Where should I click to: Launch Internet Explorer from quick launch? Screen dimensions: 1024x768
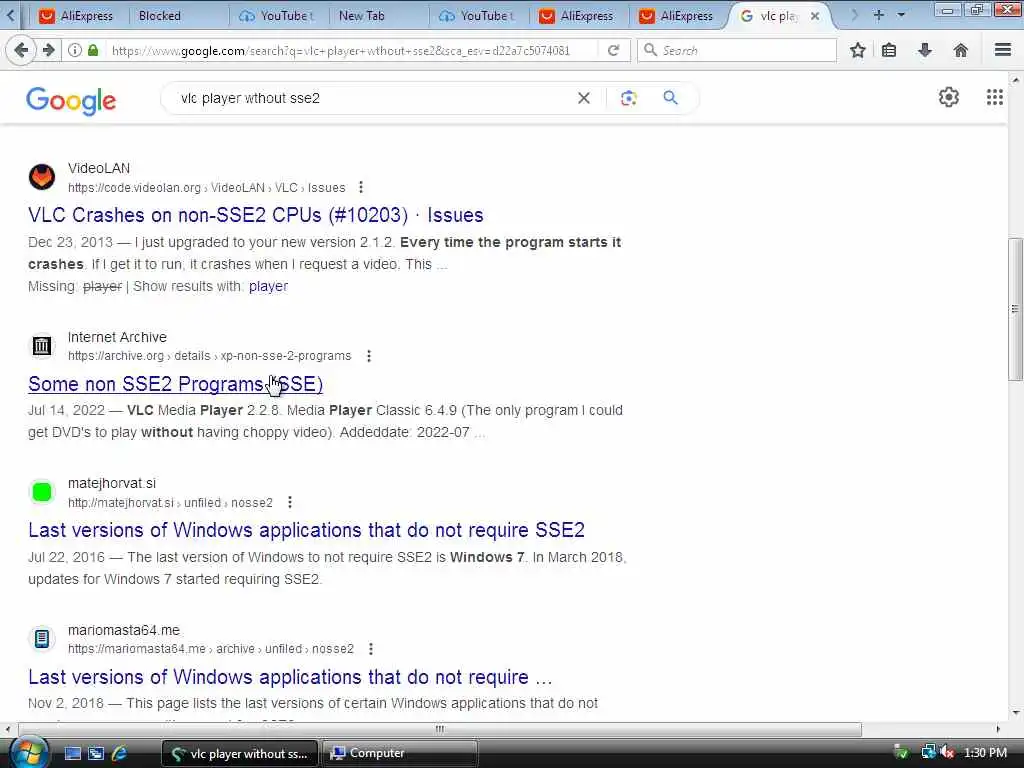click(x=120, y=753)
